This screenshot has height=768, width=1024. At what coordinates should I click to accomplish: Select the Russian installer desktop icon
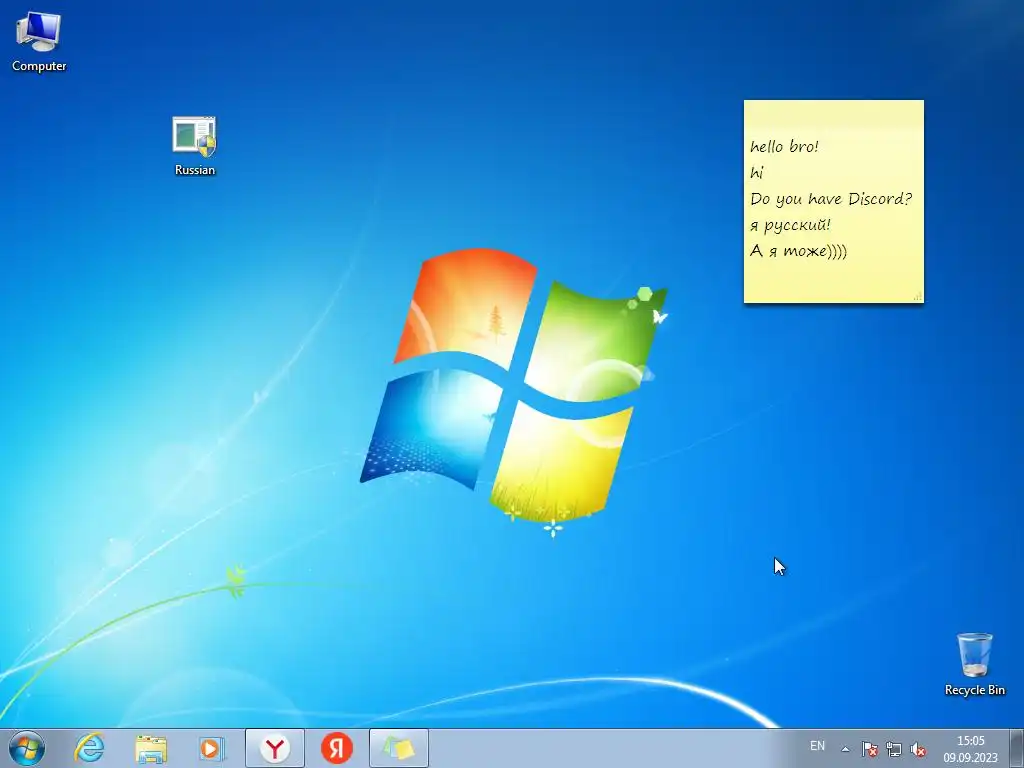tap(194, 145)
